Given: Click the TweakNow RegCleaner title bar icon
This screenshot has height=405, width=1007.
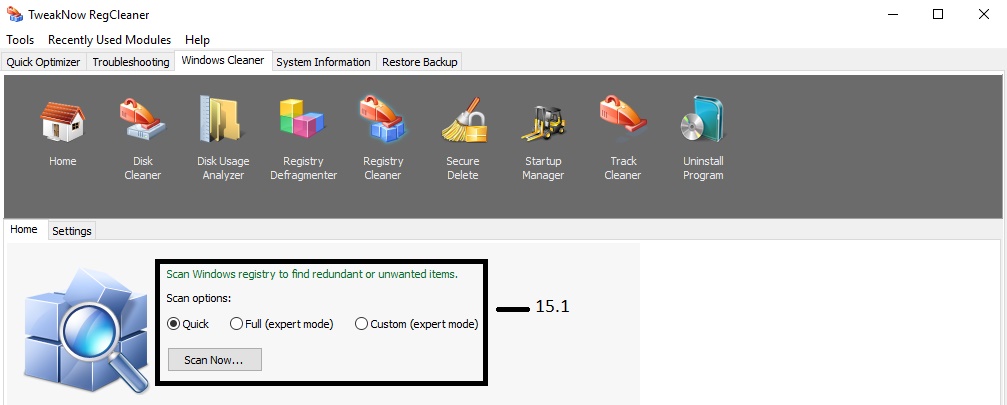Looking at the screenshot, I should (x=14, y=13).
